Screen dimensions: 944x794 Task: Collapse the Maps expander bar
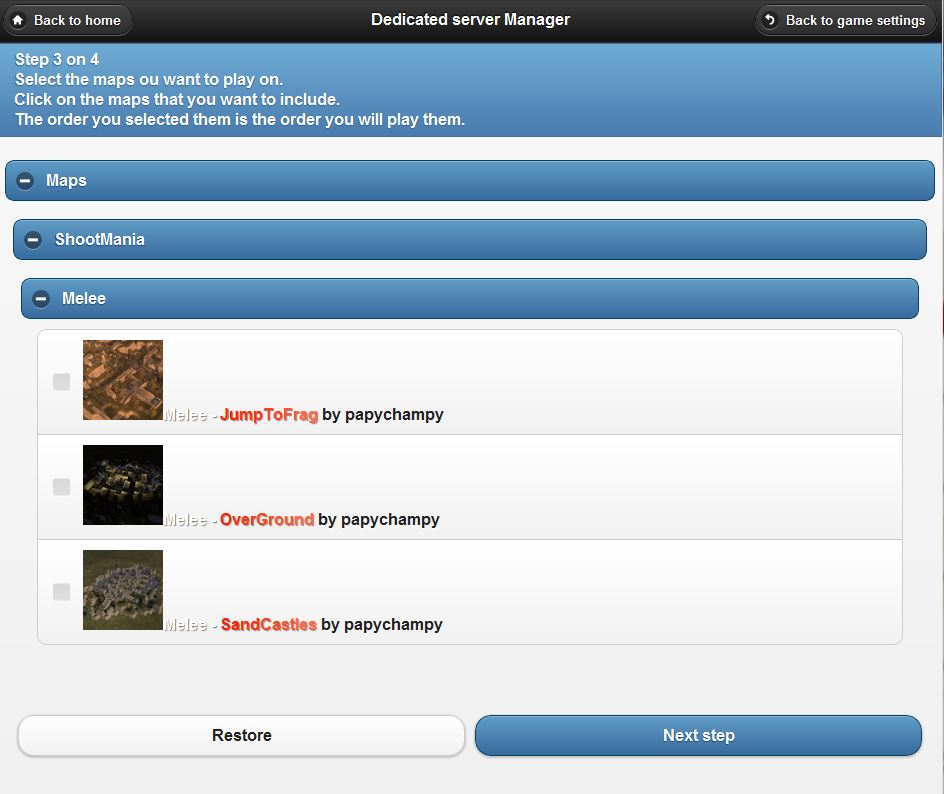470,181
